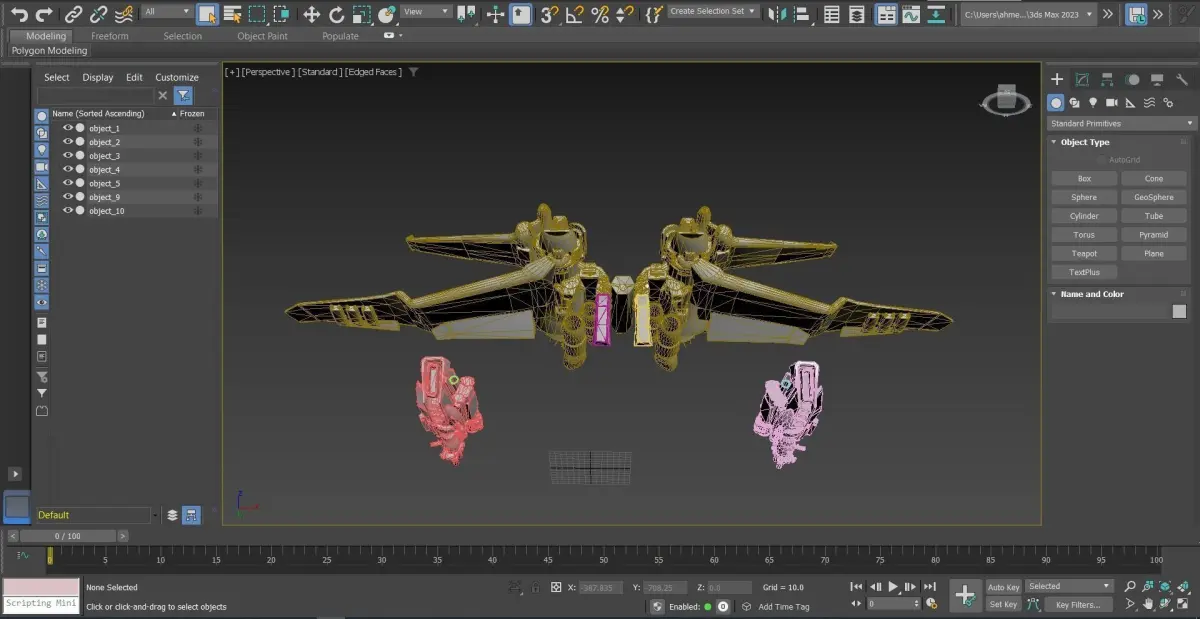Open the Modify command panel tab
The height and width of the screenshot is (619, 1200).
tap(1082, 79)
